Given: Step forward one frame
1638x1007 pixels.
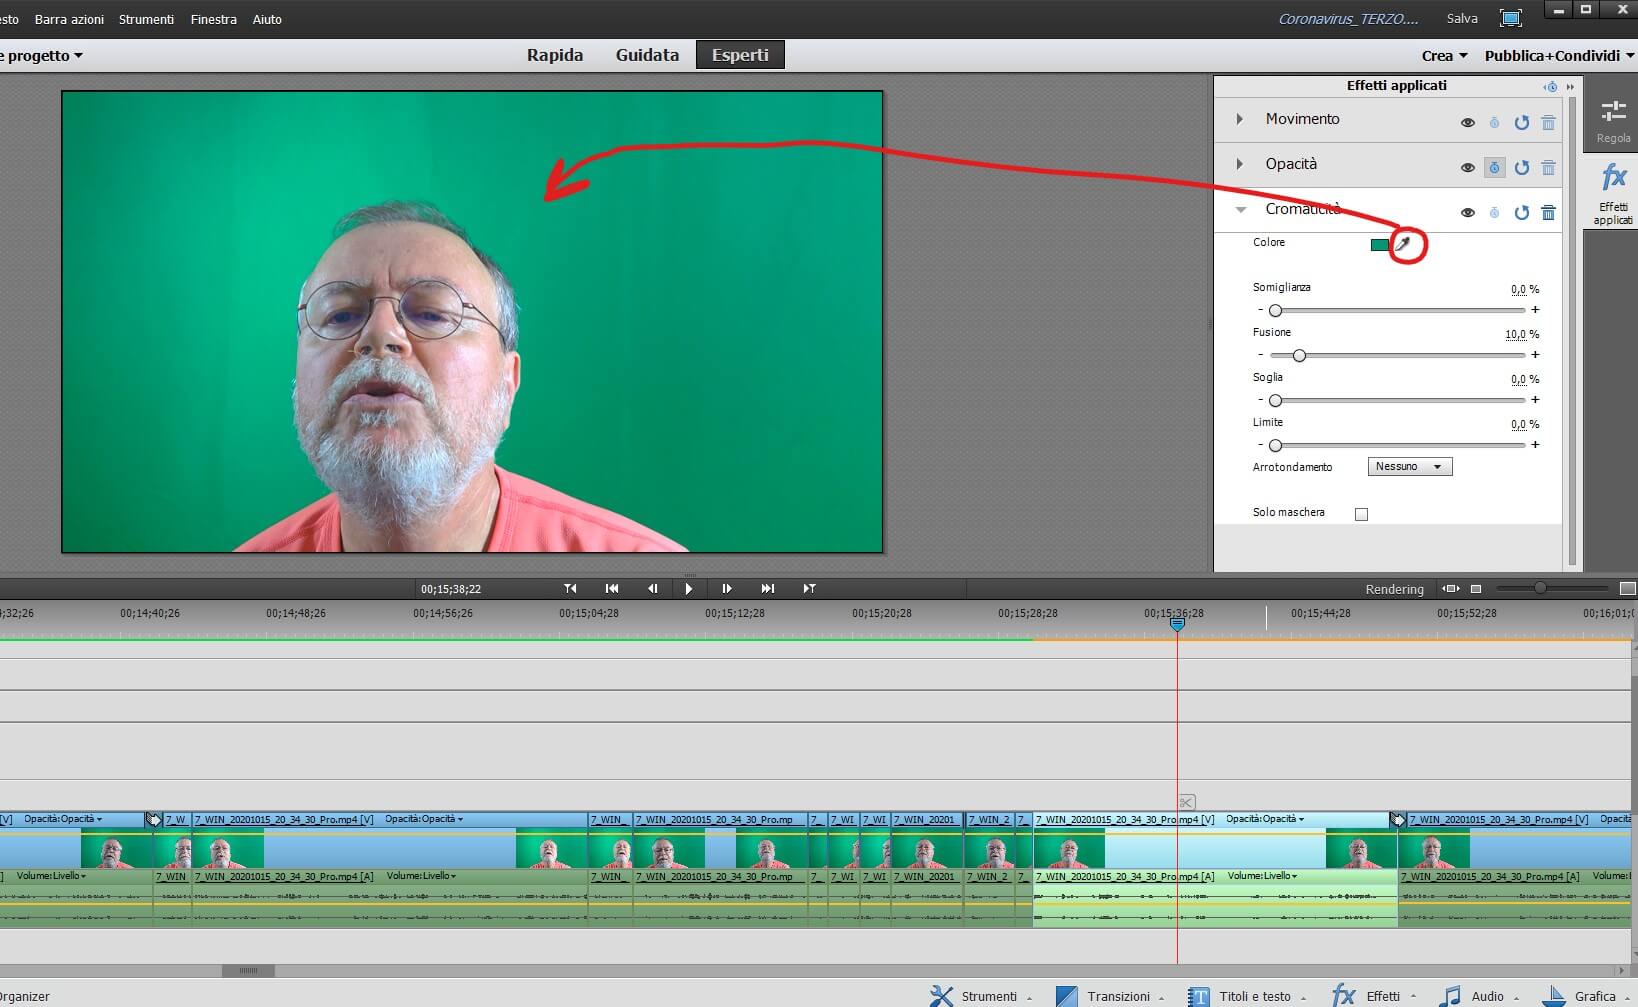Looking at the screenshot, I should [x=727, y=589].
